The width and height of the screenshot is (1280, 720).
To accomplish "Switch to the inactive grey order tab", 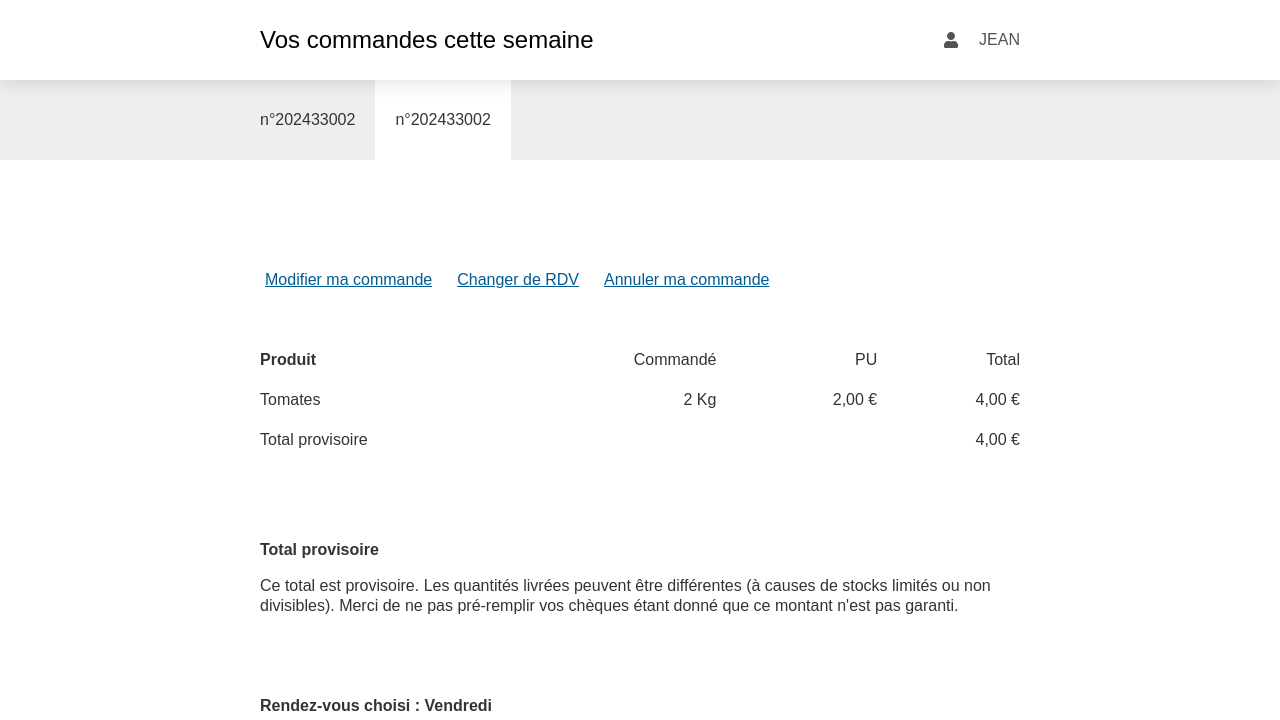I will pos(307,120).
